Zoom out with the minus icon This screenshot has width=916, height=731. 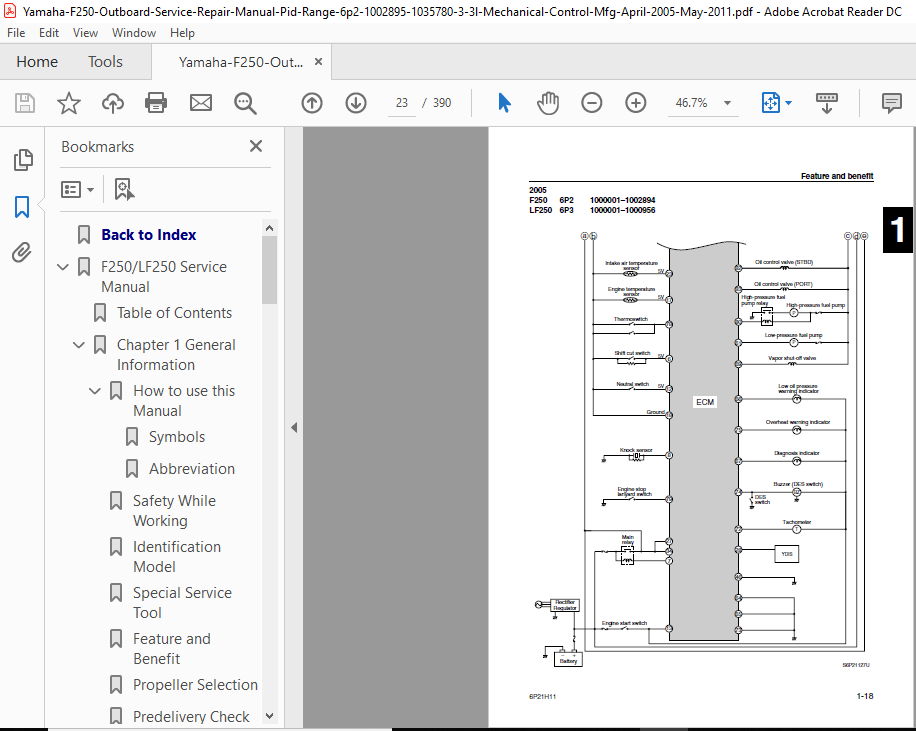coord(591,103)
